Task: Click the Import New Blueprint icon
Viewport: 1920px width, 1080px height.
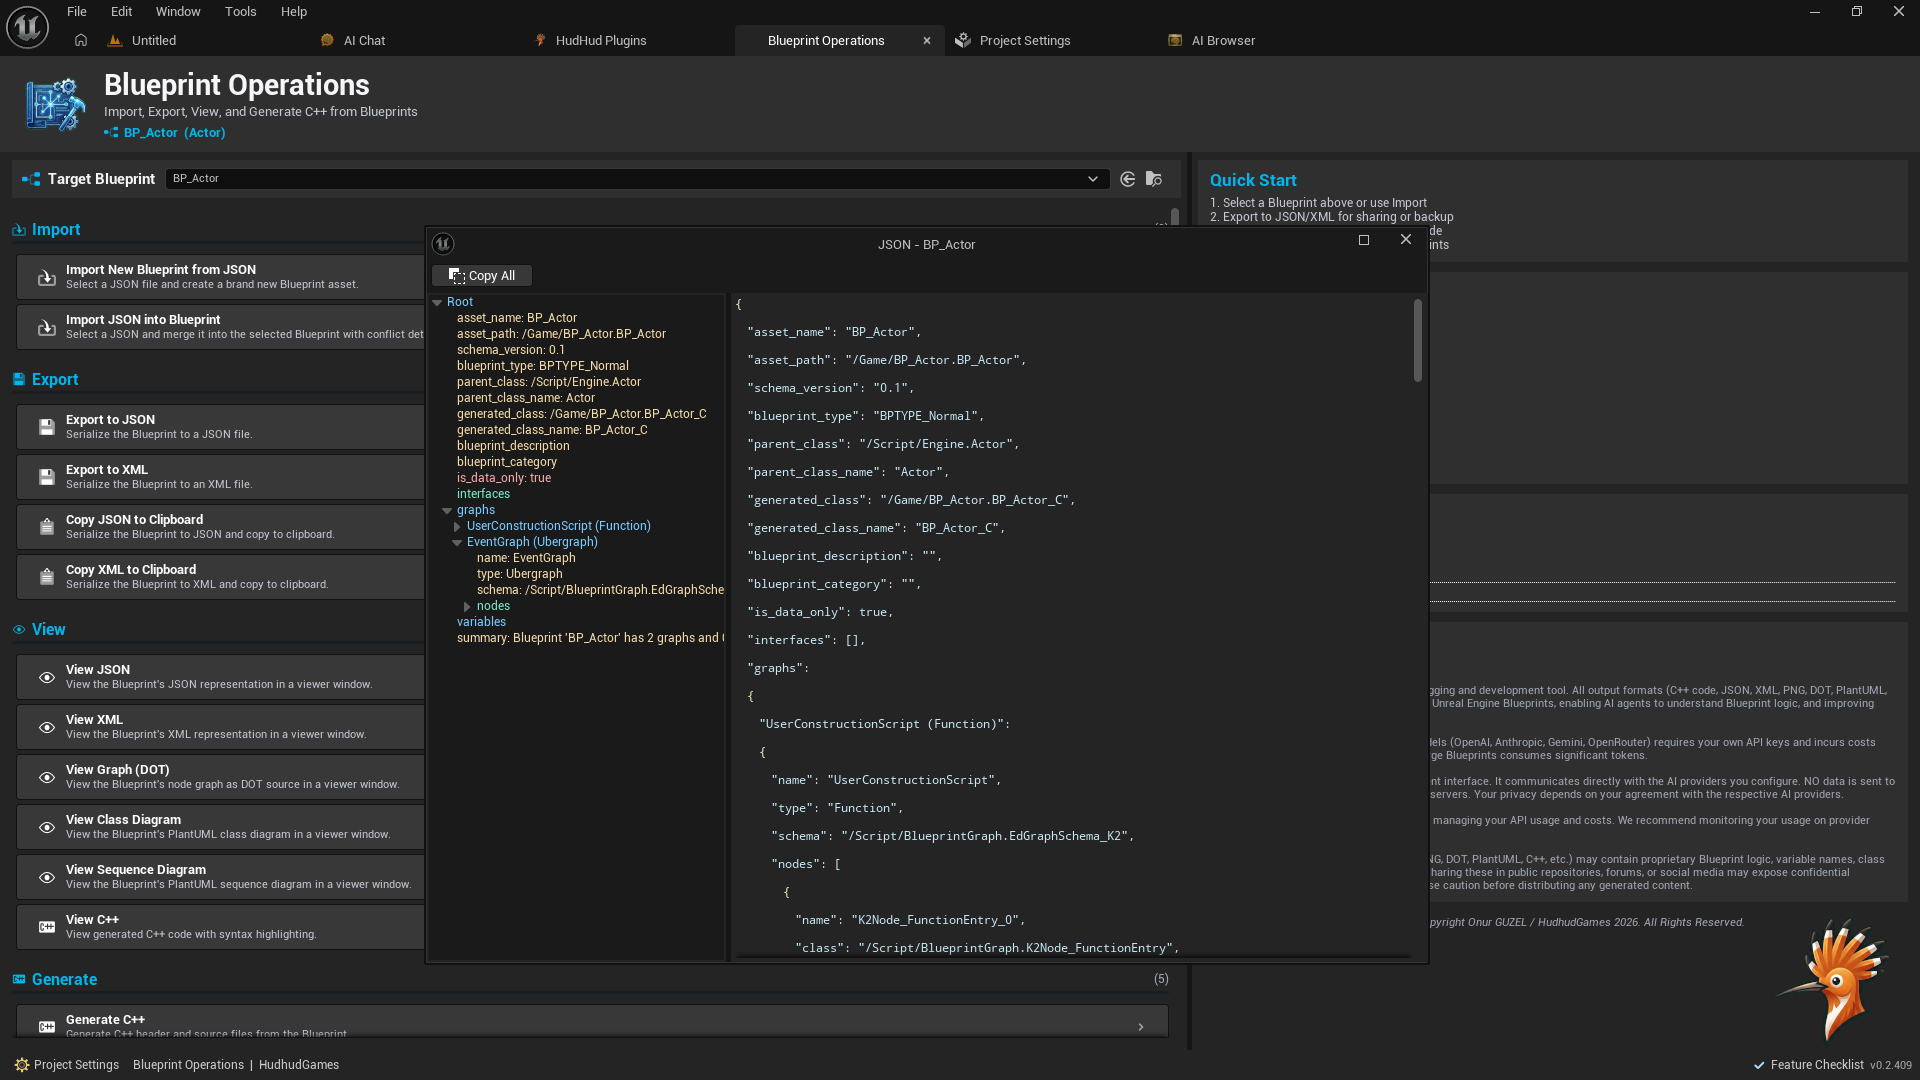Action: (x=46, y=277)
